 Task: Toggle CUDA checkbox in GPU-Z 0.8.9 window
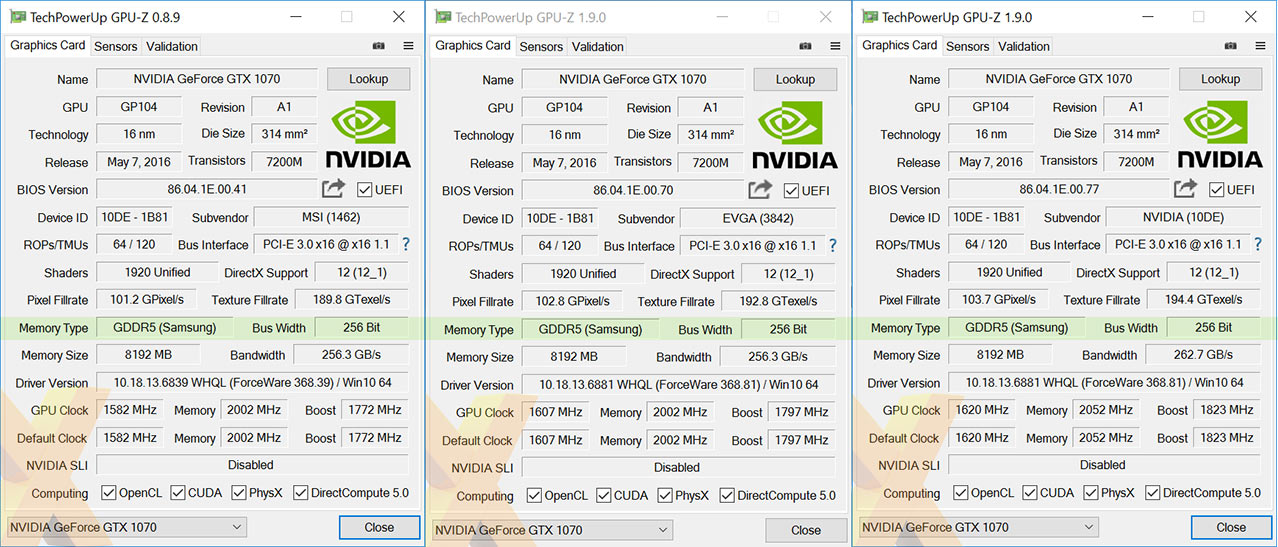pos(178,492)
